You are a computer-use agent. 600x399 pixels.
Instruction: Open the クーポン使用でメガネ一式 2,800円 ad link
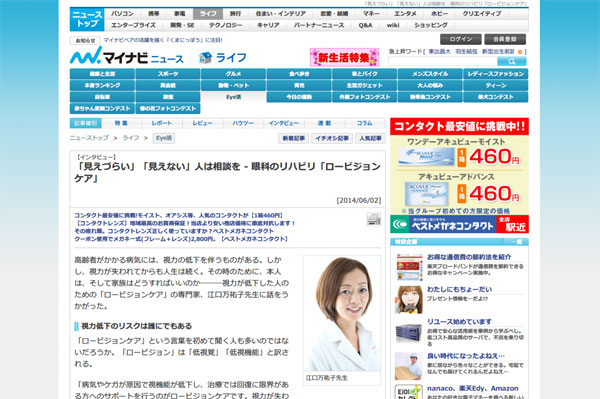click(x=181, y=239)
